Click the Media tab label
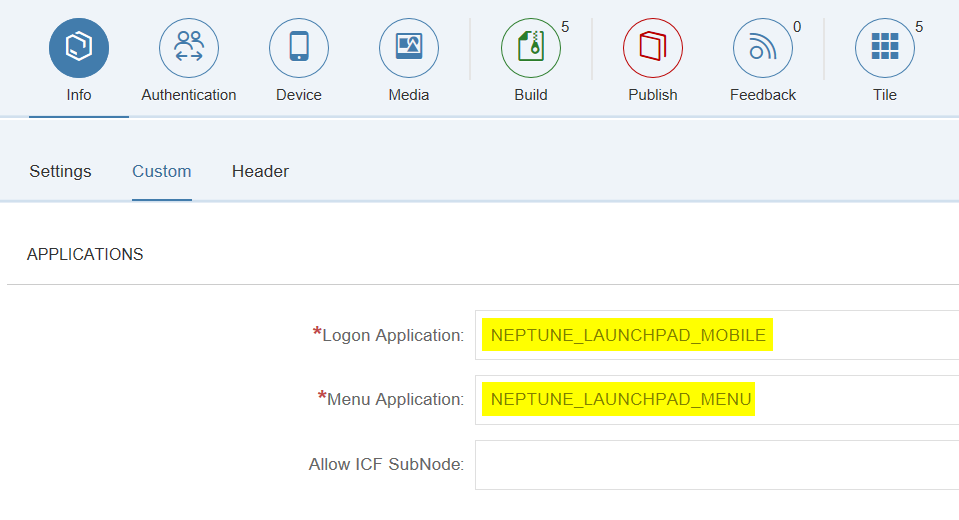This screenshot has height=520, width=959. pos(409,95)
